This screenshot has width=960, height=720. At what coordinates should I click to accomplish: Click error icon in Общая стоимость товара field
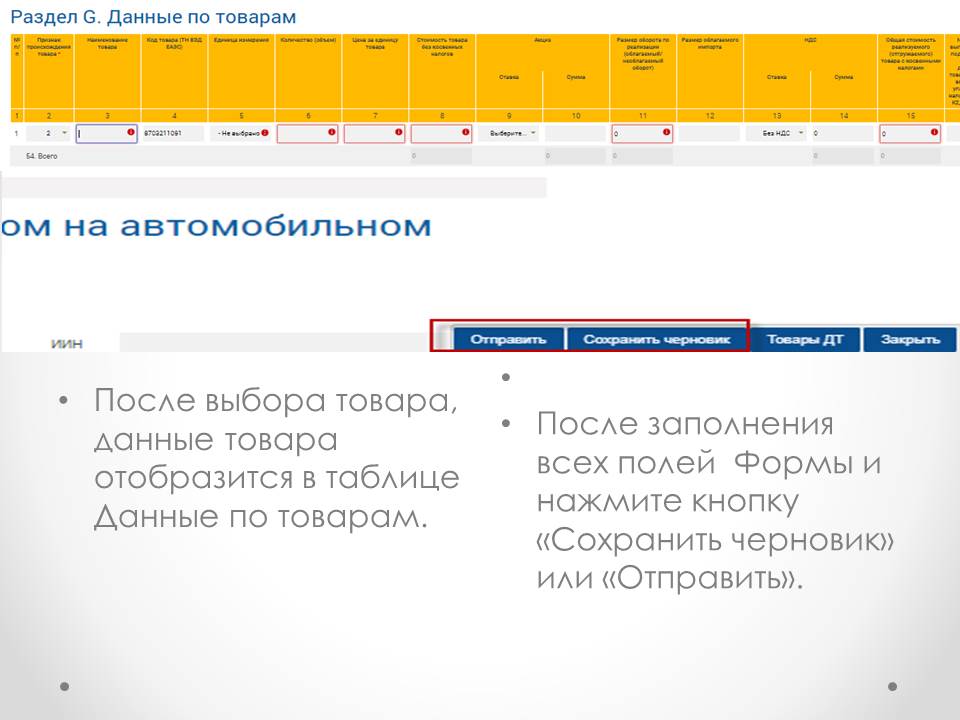pyautogui.click(x=934, y=132)
